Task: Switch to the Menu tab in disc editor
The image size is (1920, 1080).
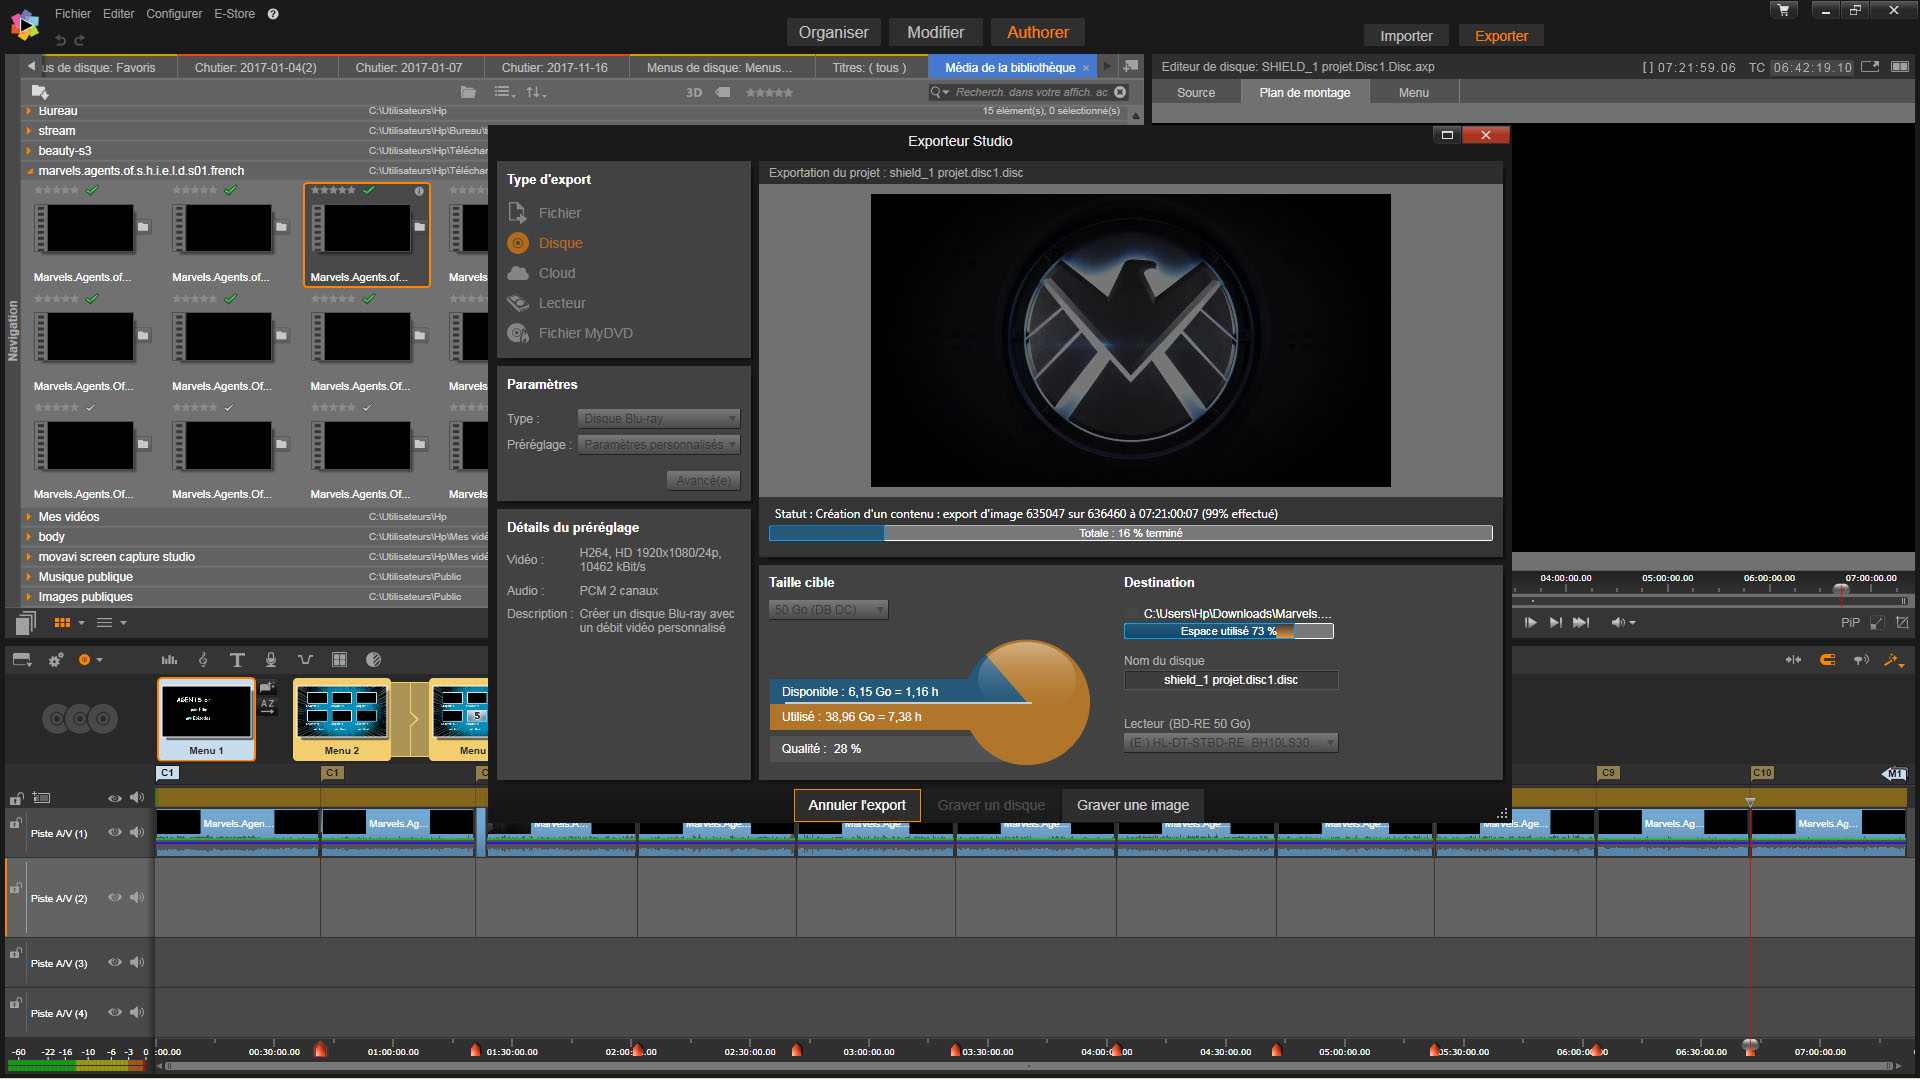Action: (x=1413, y=93)
